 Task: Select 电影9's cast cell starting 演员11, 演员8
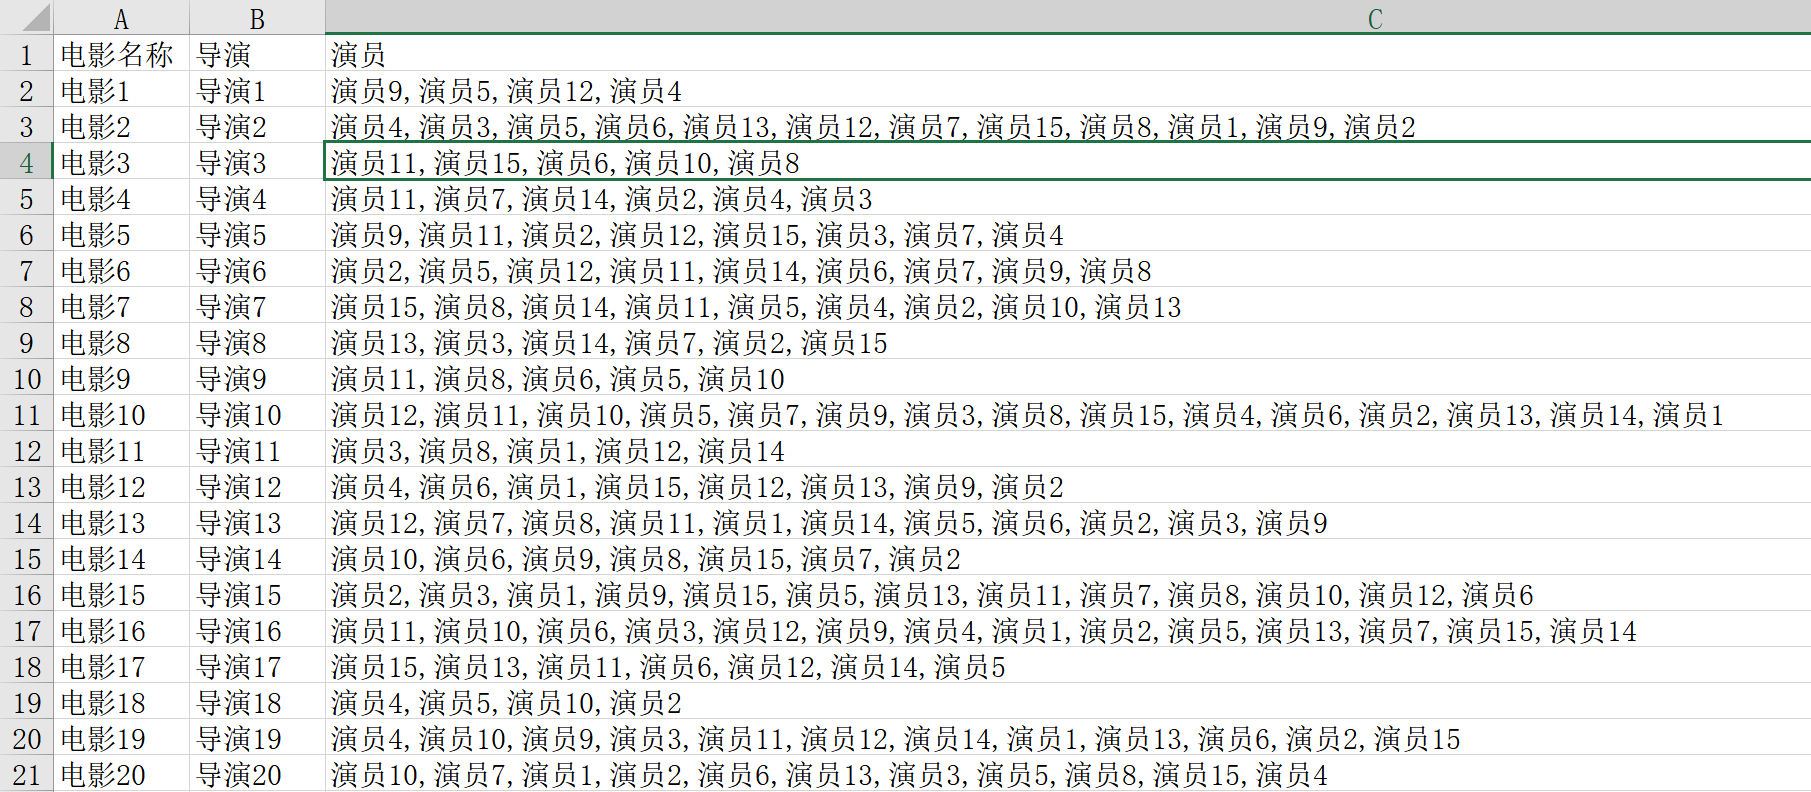pyautogui.click(x=1068, y=378)
